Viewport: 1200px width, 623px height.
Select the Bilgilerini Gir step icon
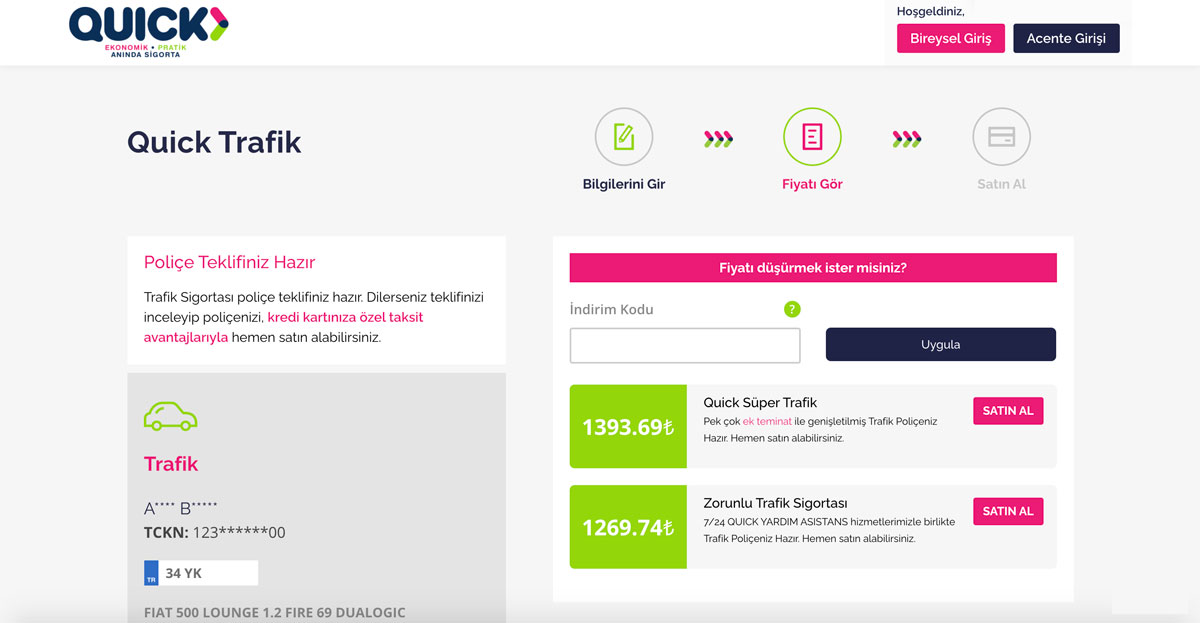624,136
